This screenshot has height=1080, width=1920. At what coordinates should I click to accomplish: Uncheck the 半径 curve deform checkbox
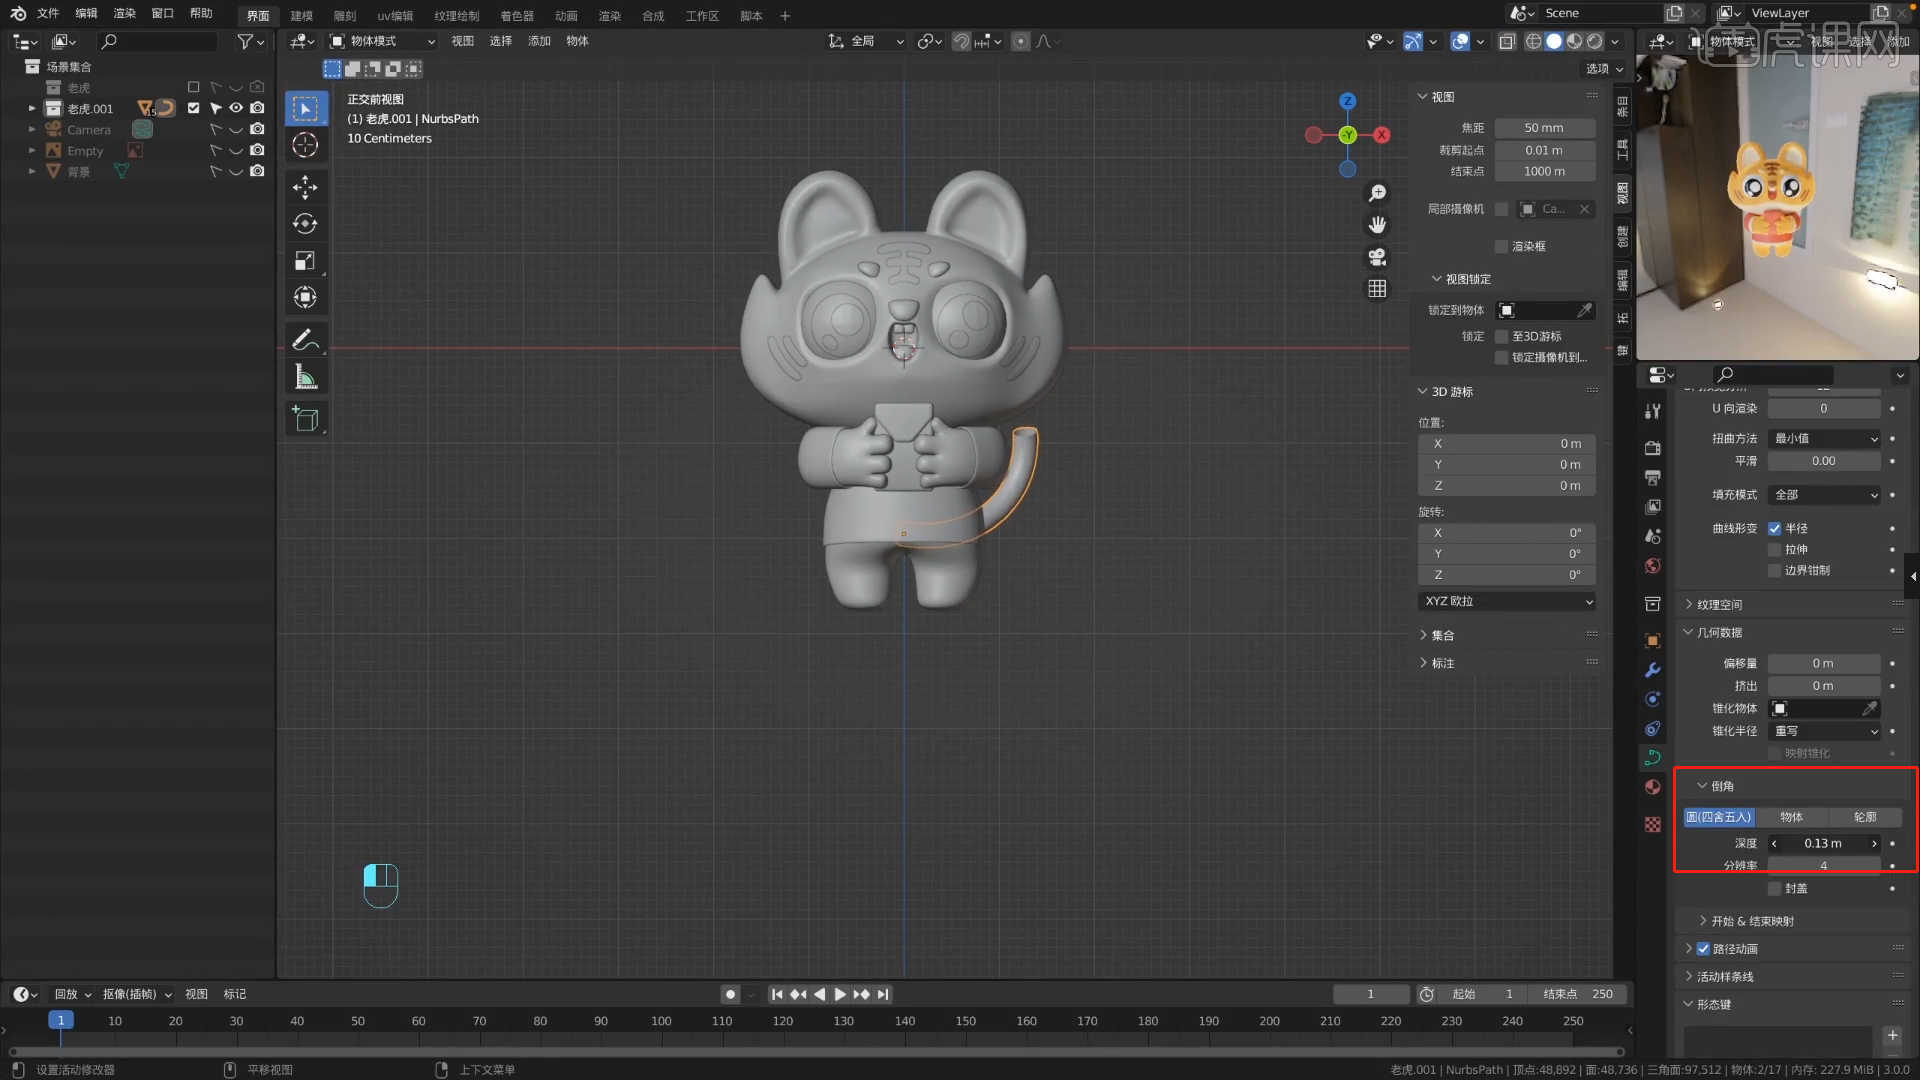[x=1775, y=528]
